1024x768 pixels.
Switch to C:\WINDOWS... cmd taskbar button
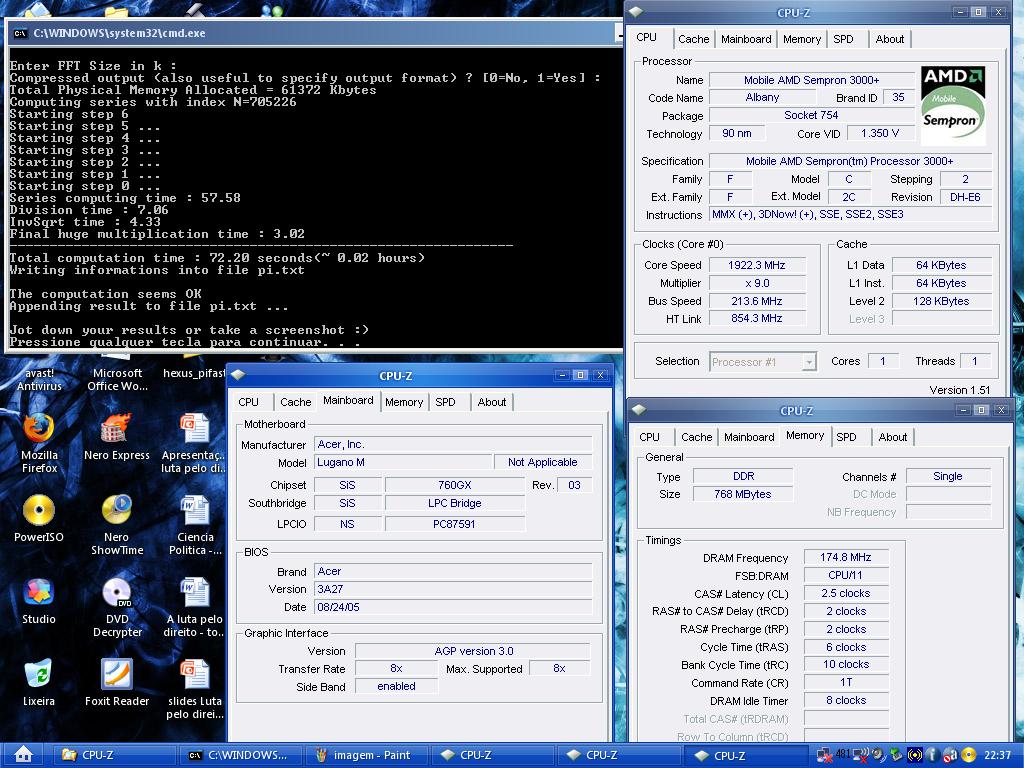click(240, 755)
